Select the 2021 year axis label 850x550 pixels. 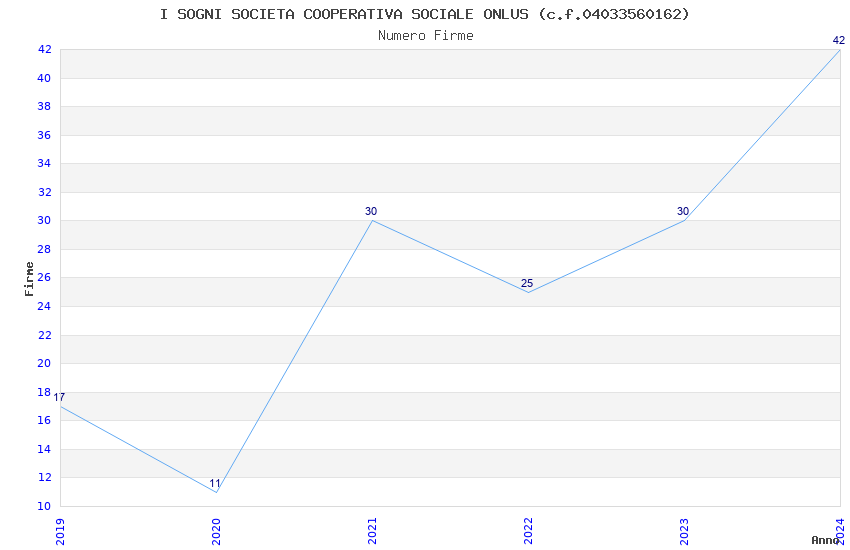372,531
